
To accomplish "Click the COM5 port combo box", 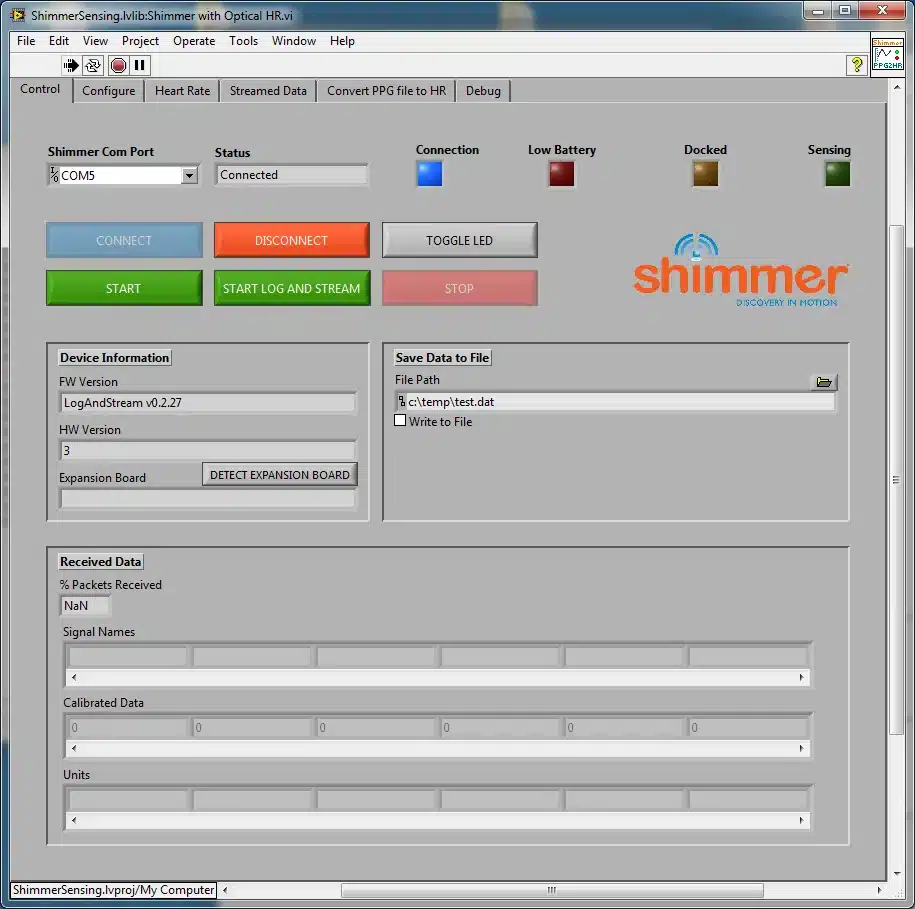I will 123,175.
